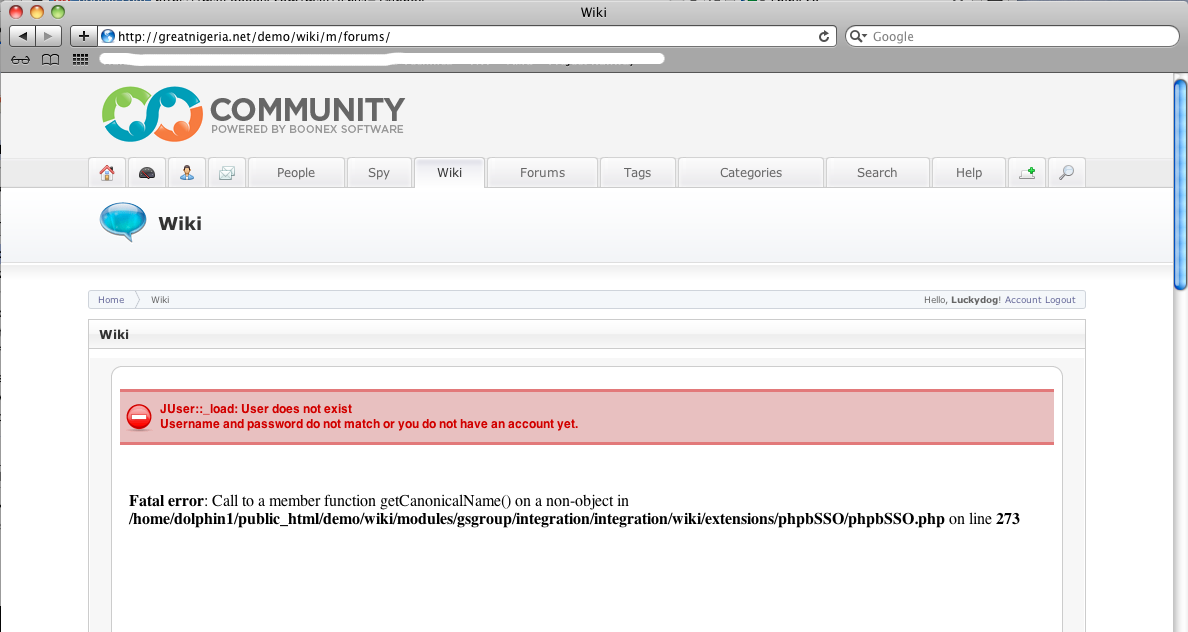Click the blue speech bubble Wiki icon

pyautogui.click(x=123, y=222)
